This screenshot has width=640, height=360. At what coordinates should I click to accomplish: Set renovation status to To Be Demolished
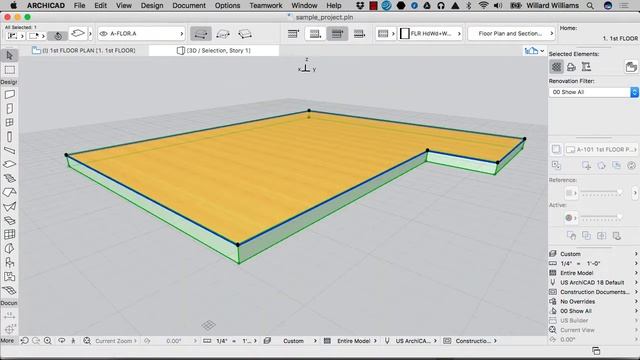[571, 67]
